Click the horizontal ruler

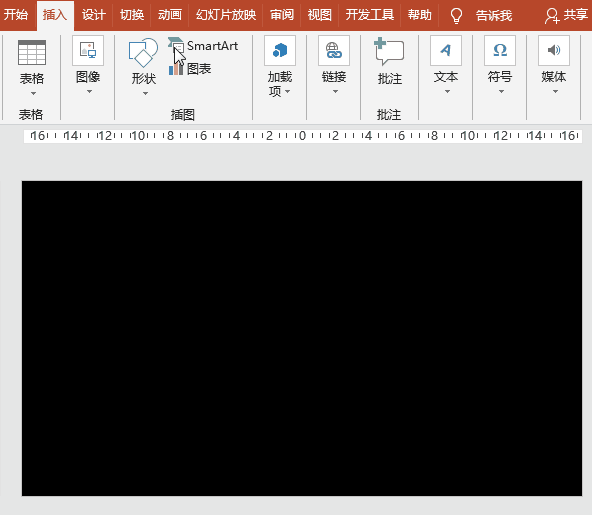(303, 136)
